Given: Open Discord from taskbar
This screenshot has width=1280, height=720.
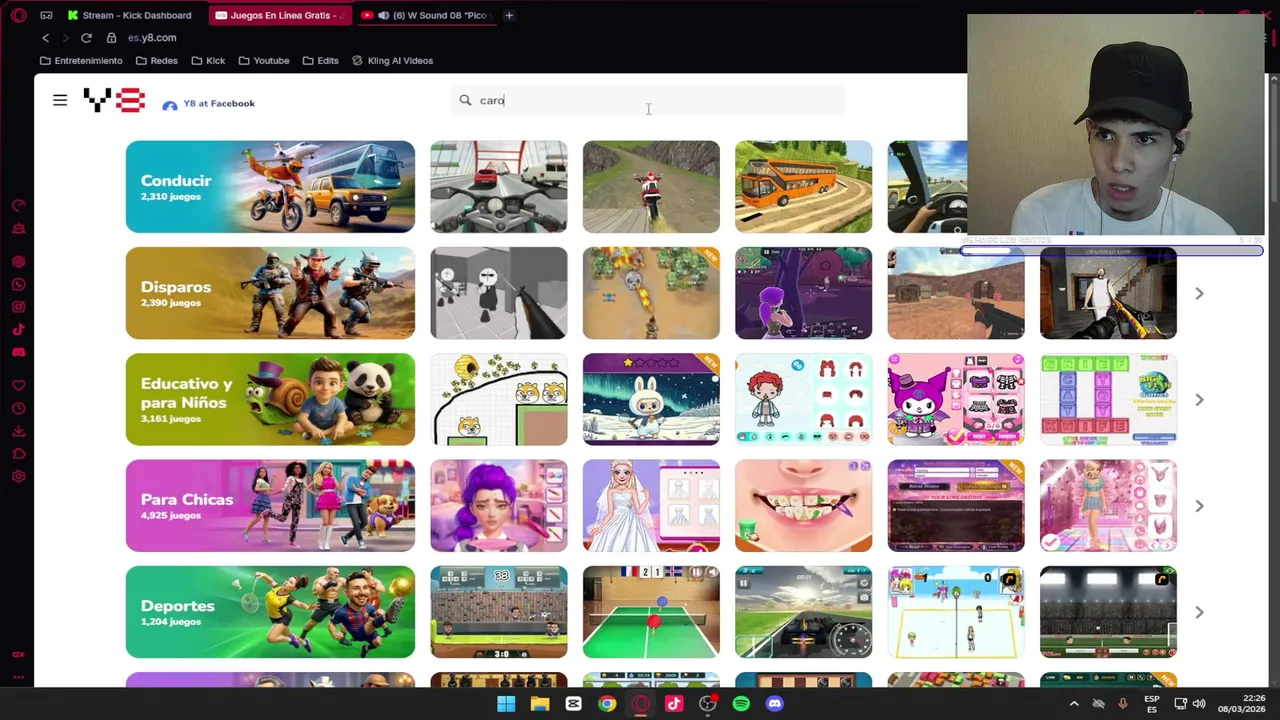Looking at the screenshot, I should point(774,704).
